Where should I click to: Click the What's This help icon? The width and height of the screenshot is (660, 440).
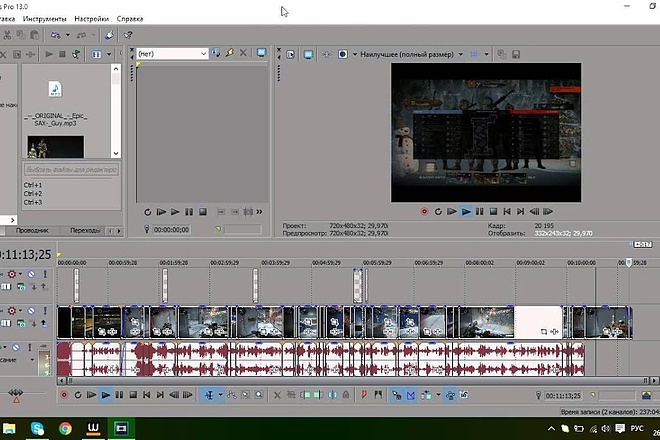[x=128, y=35]
